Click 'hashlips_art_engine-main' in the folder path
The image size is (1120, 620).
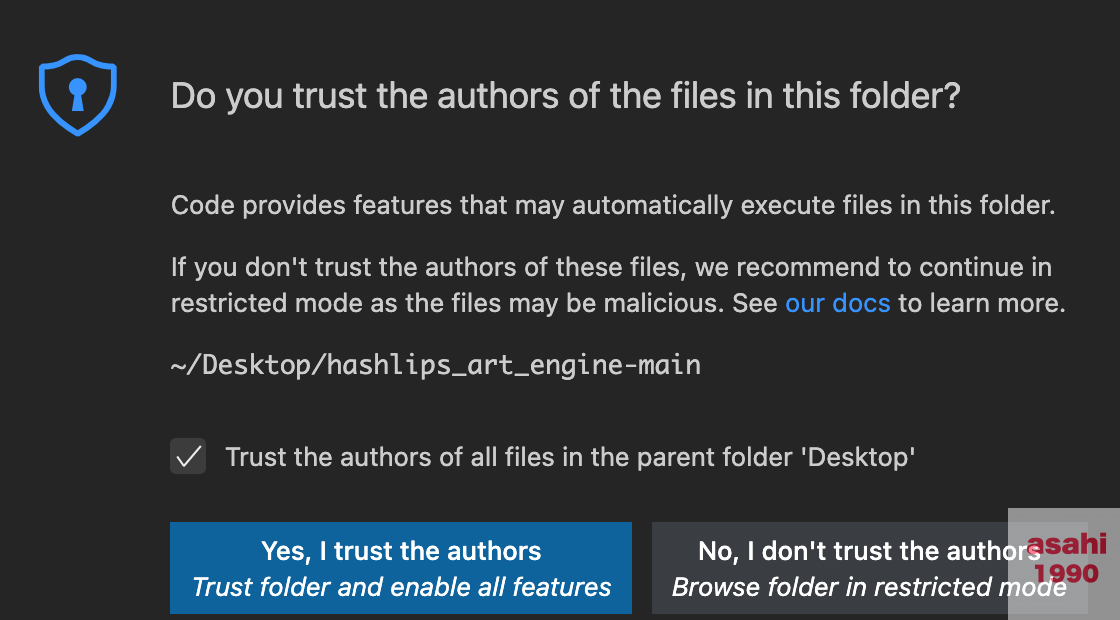pyautogui.click(x=514, y=365)
